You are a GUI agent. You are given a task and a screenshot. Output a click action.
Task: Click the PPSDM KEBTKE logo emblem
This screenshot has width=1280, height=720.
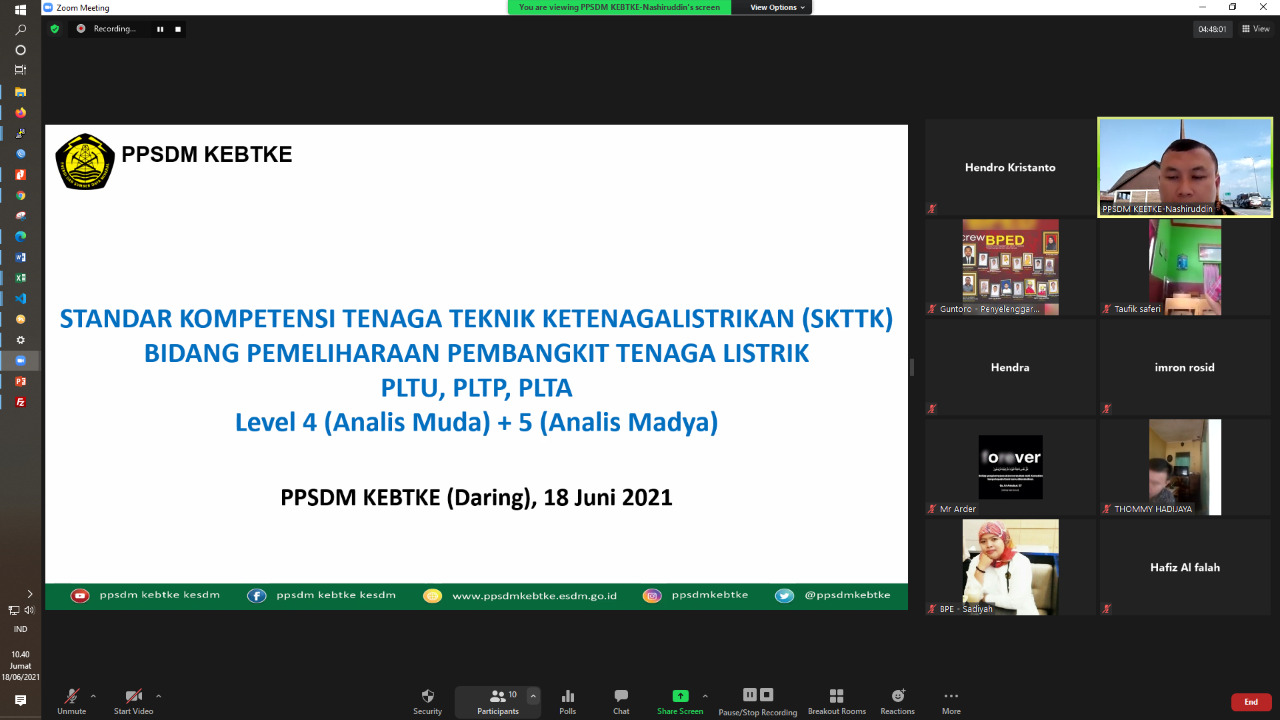85,161
